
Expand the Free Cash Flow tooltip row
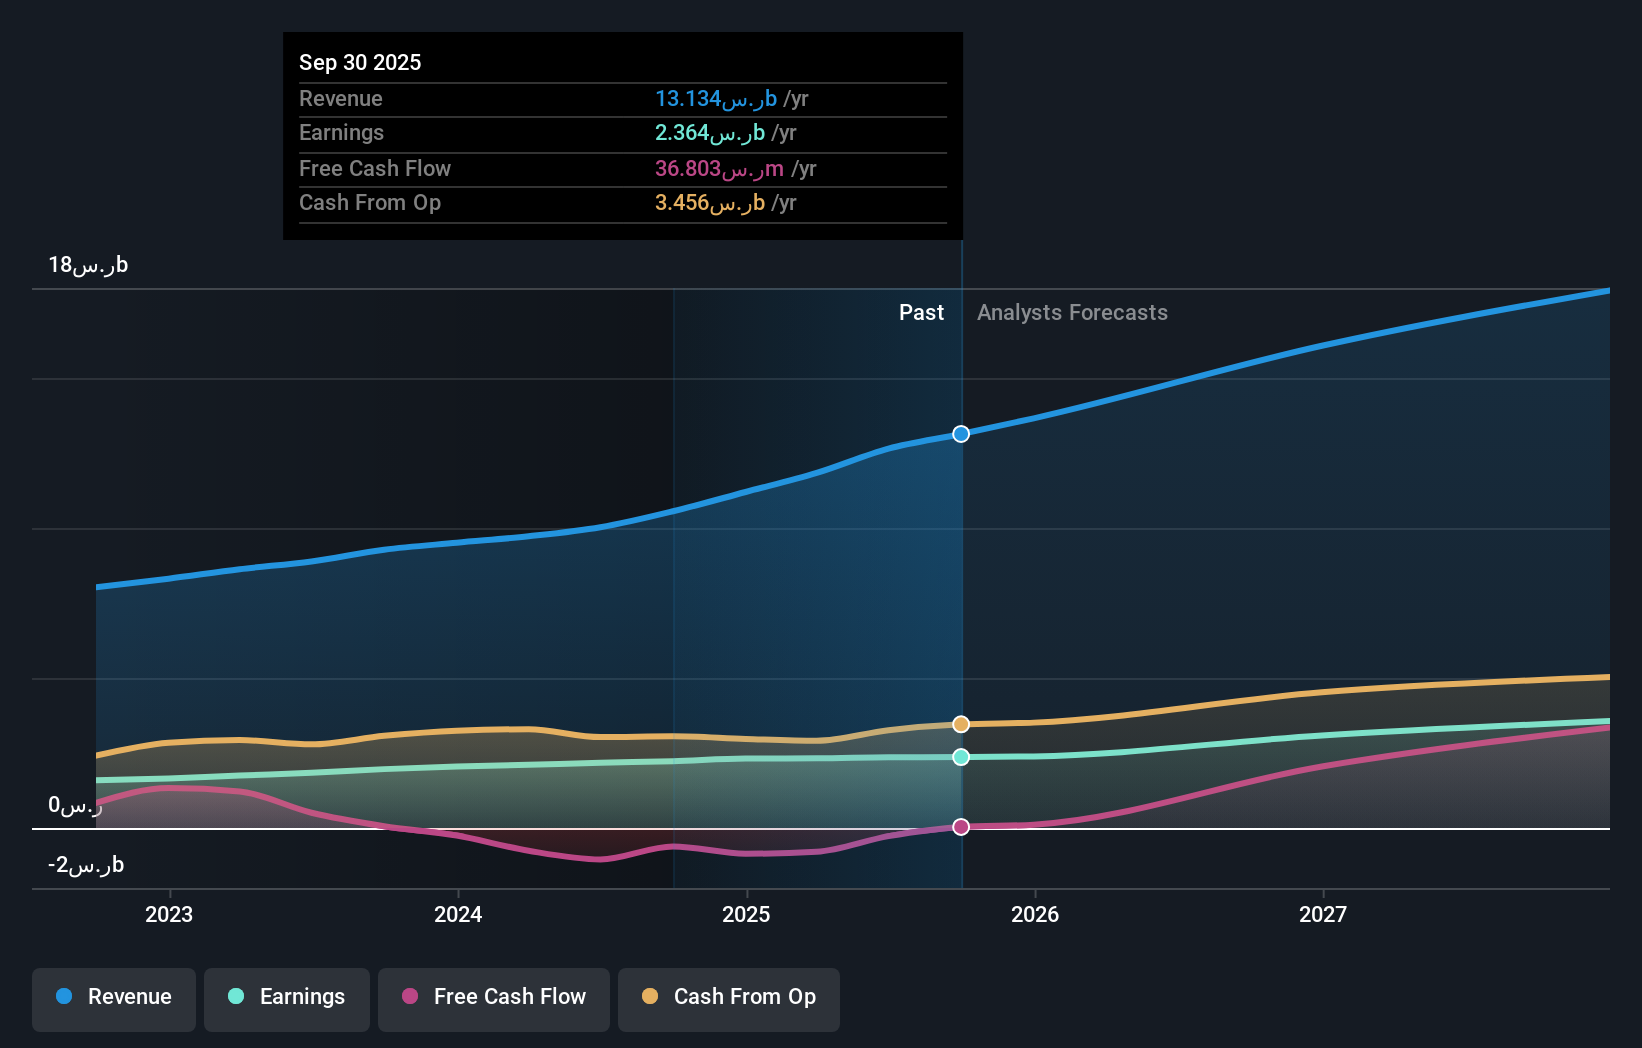(x=622, y=168)
